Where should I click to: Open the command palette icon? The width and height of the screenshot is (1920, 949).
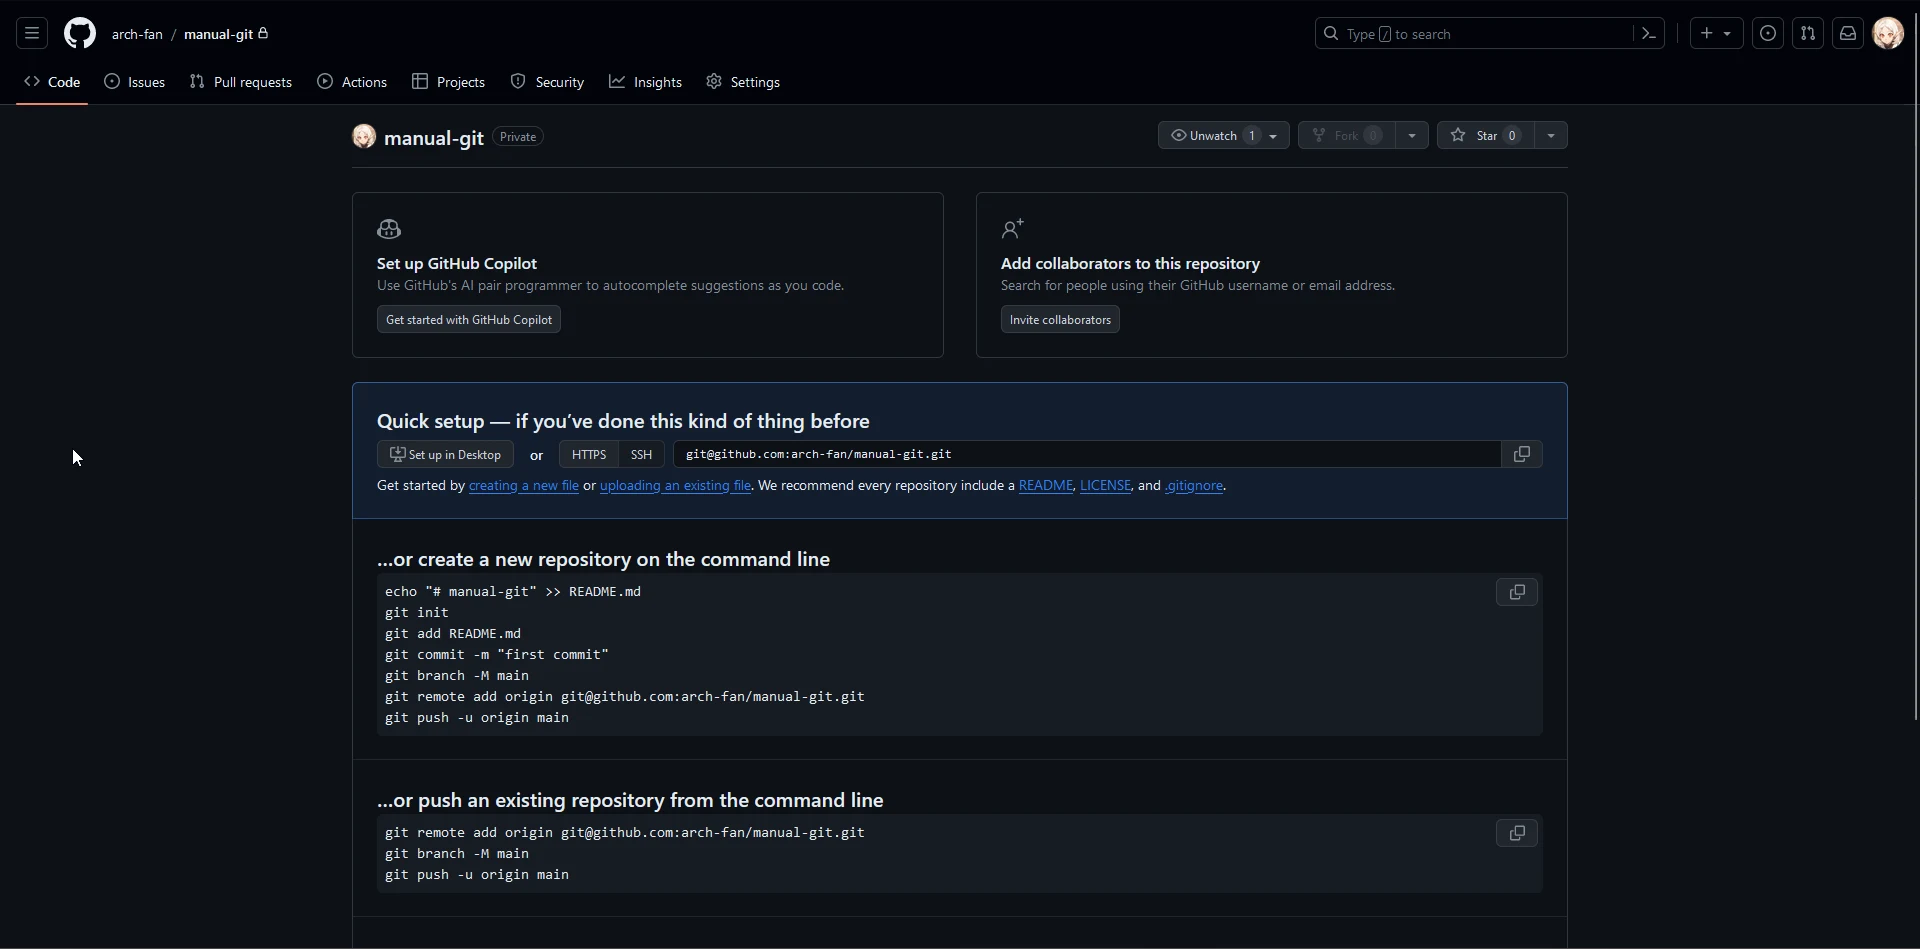pyautogui.click(x=1649, y=33)
